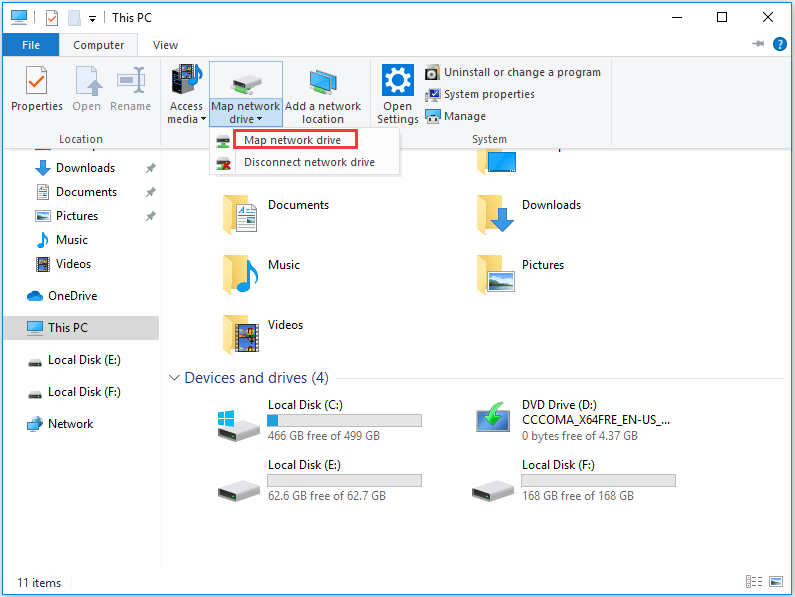Collapse the Devices and drives section chevron

click(x=174, y=378)
